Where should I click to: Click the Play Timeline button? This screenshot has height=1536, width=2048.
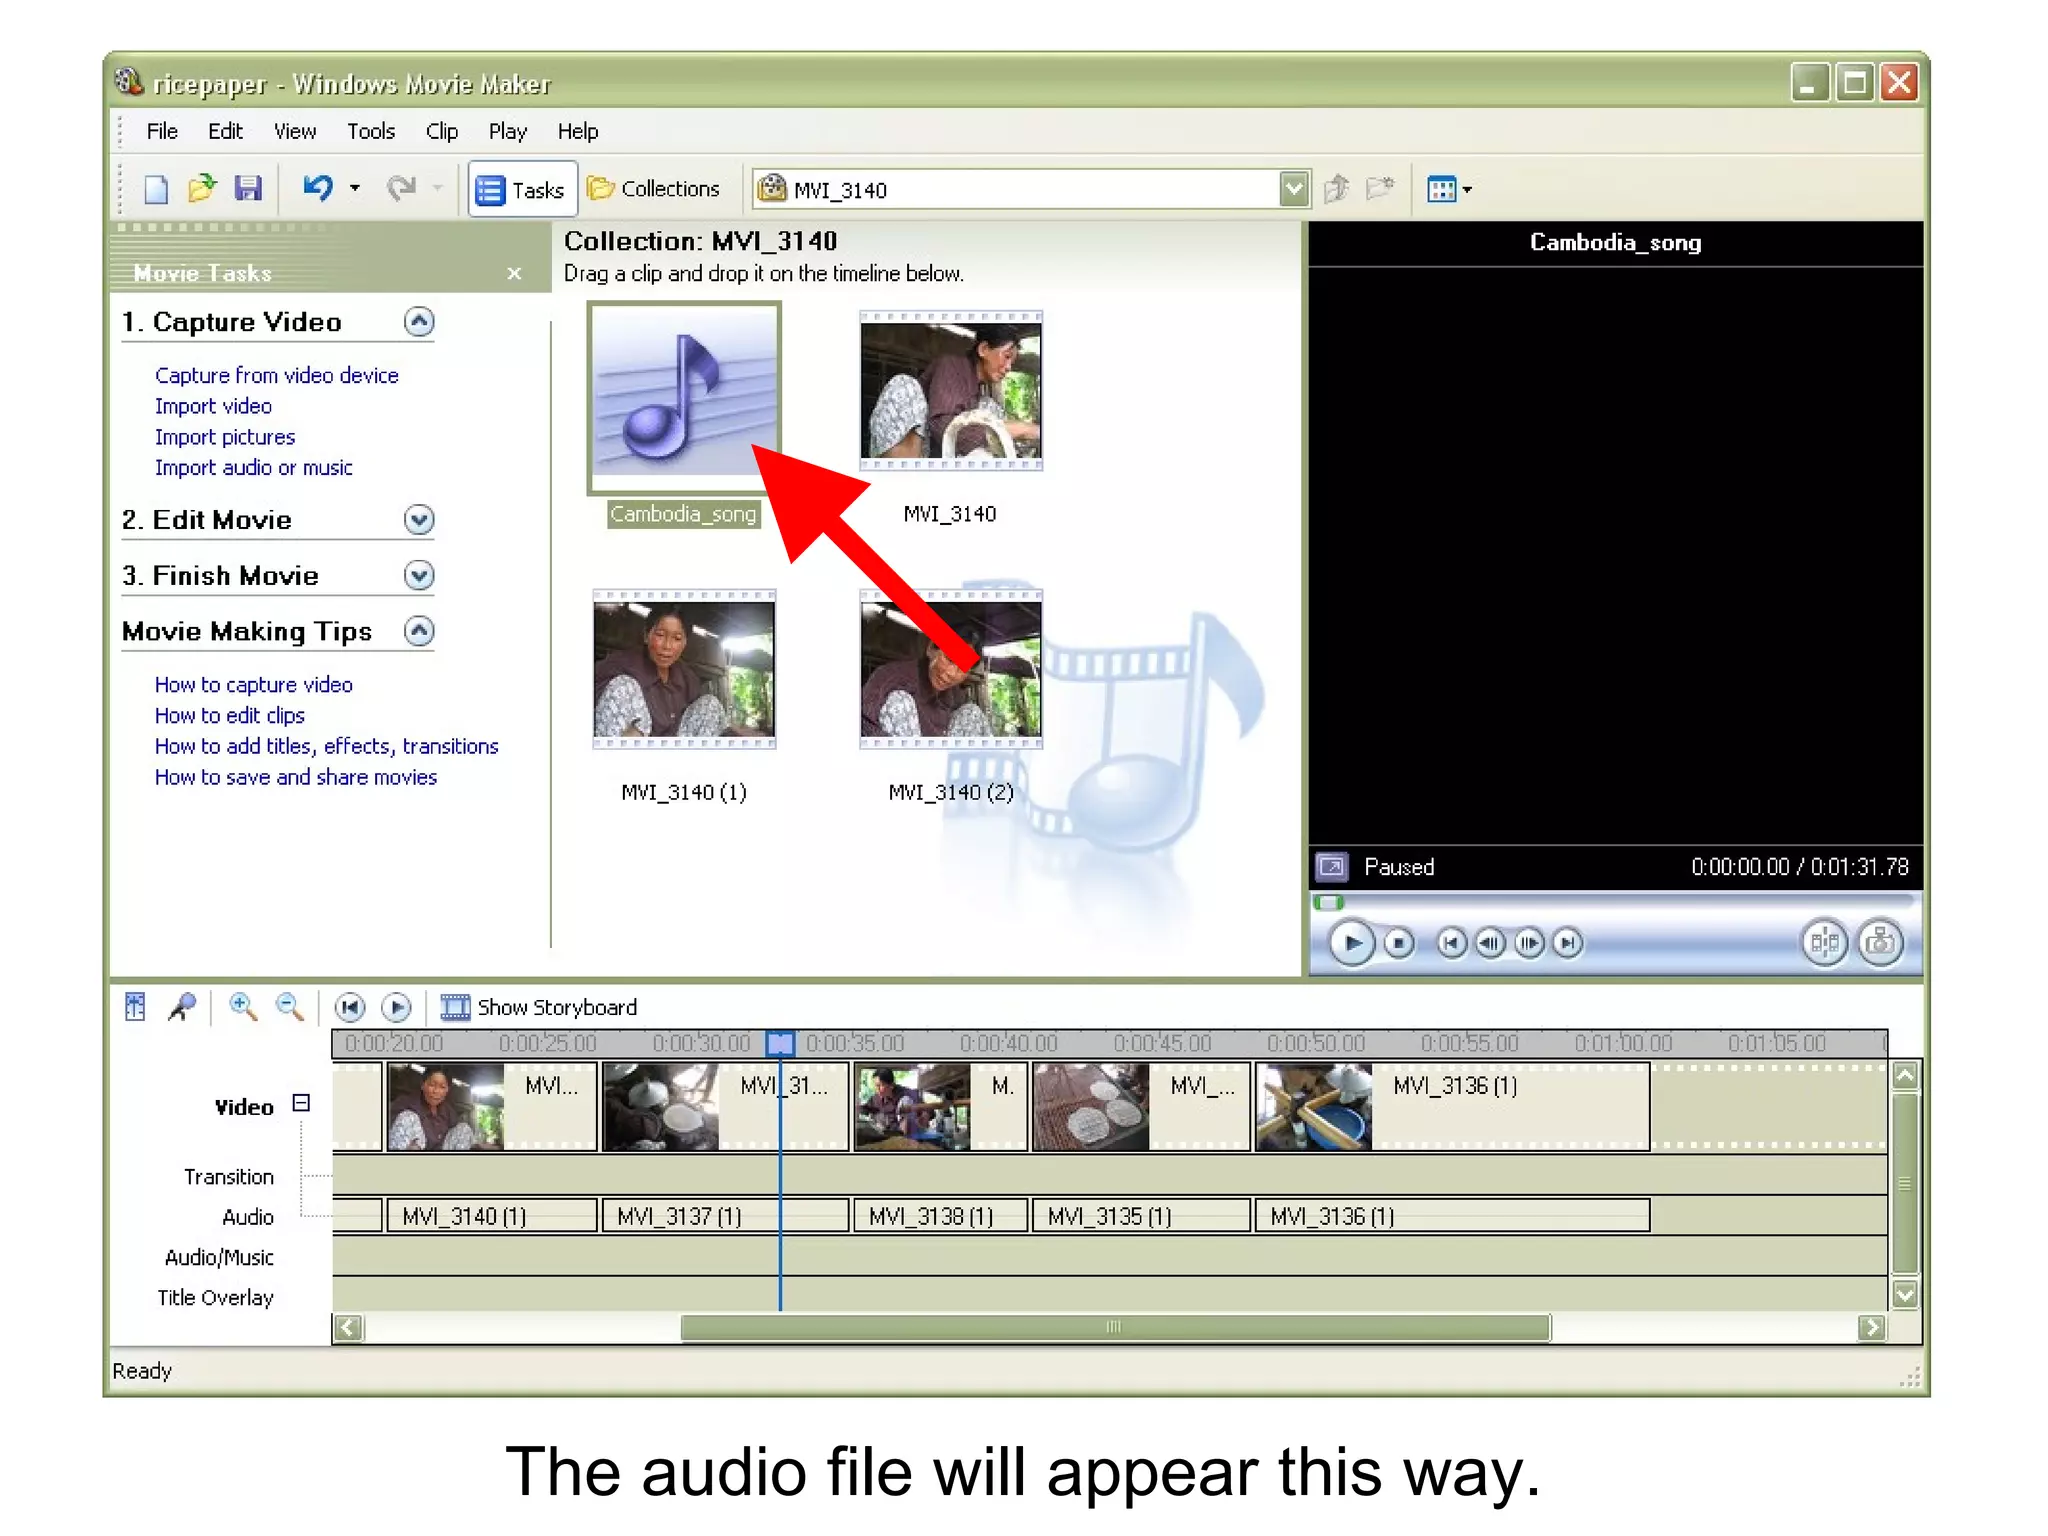(x=397, y=1007)
